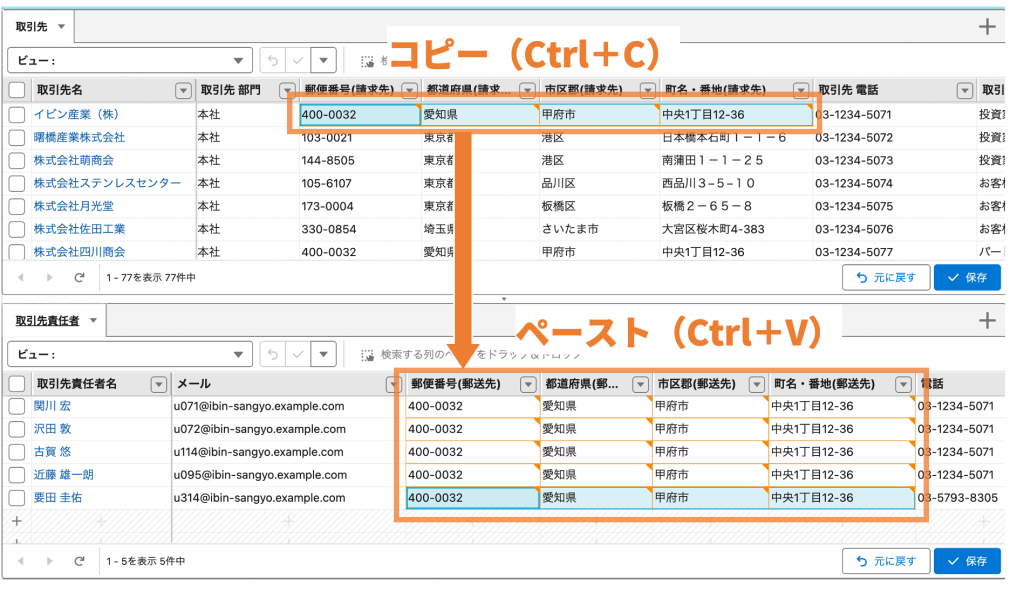This screenshot has height=593, width=1024.
Task: Open the ビュー dropdown in the 取引先 panel
Action: coord(130,60)
